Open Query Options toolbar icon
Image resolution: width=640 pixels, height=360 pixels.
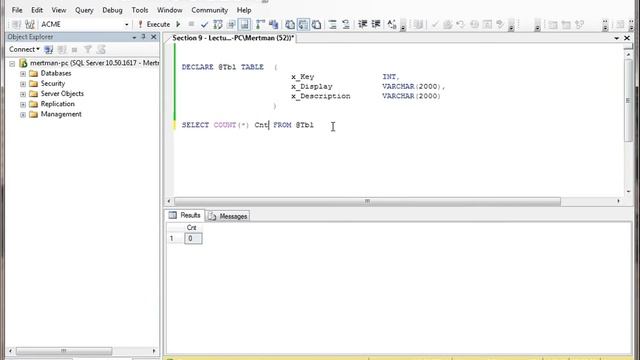tap(231, 24)
